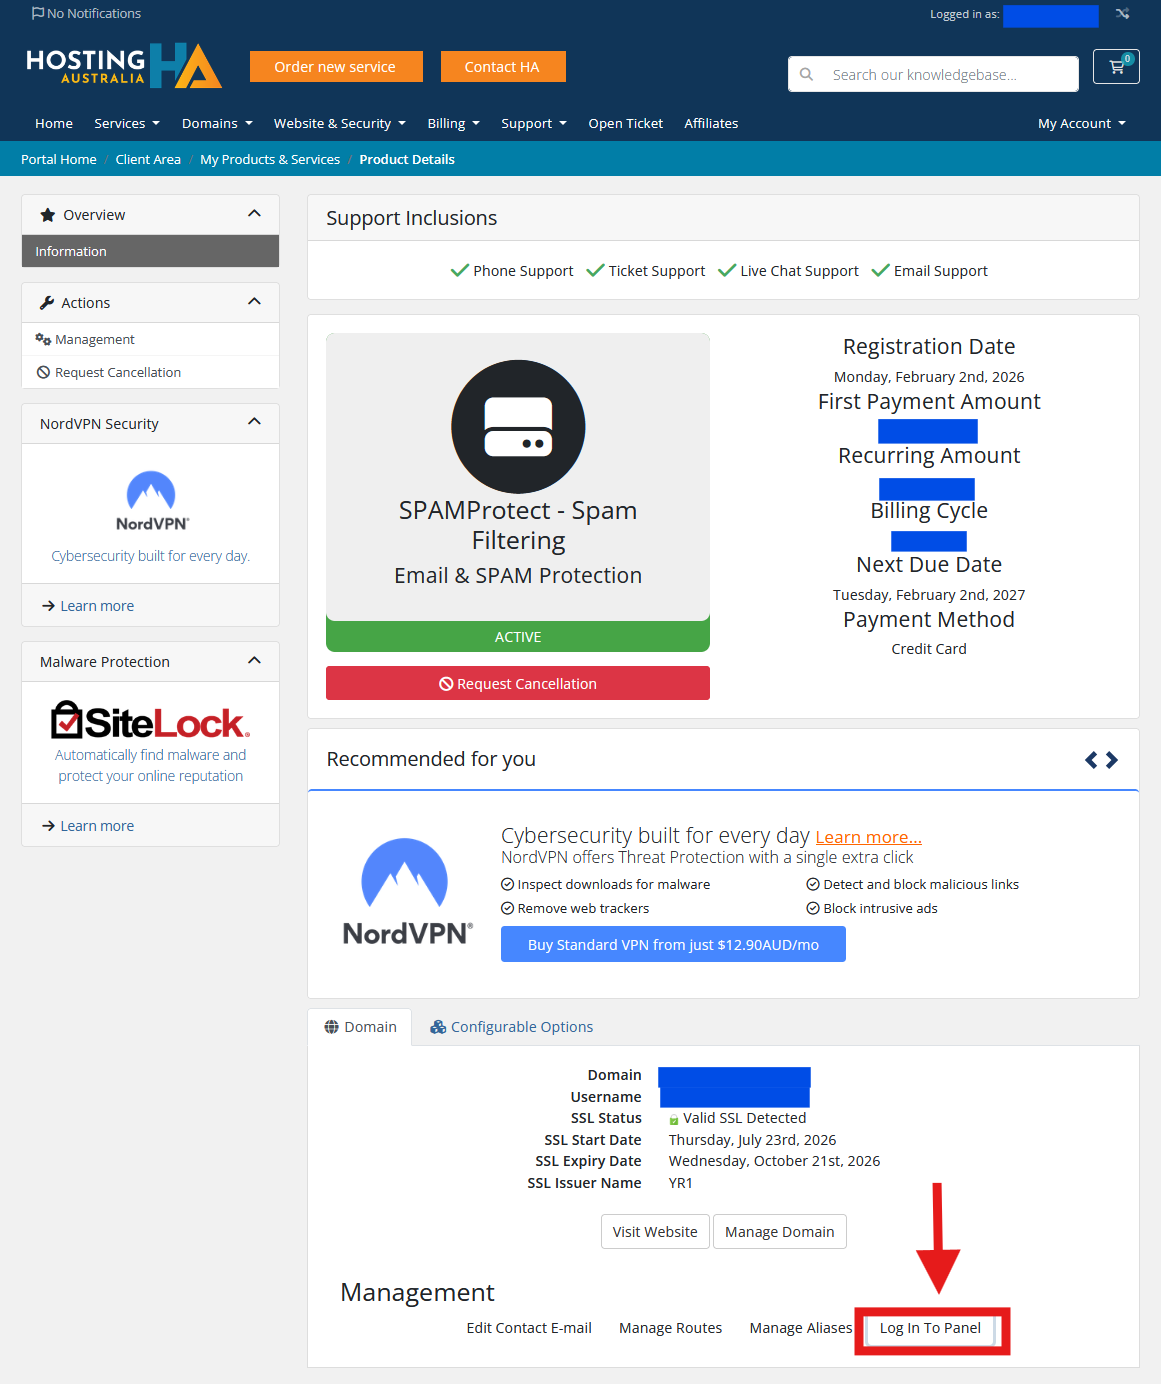Click the 'Live Chat Support' inclusion
1161x1384 pixels.
789,271
